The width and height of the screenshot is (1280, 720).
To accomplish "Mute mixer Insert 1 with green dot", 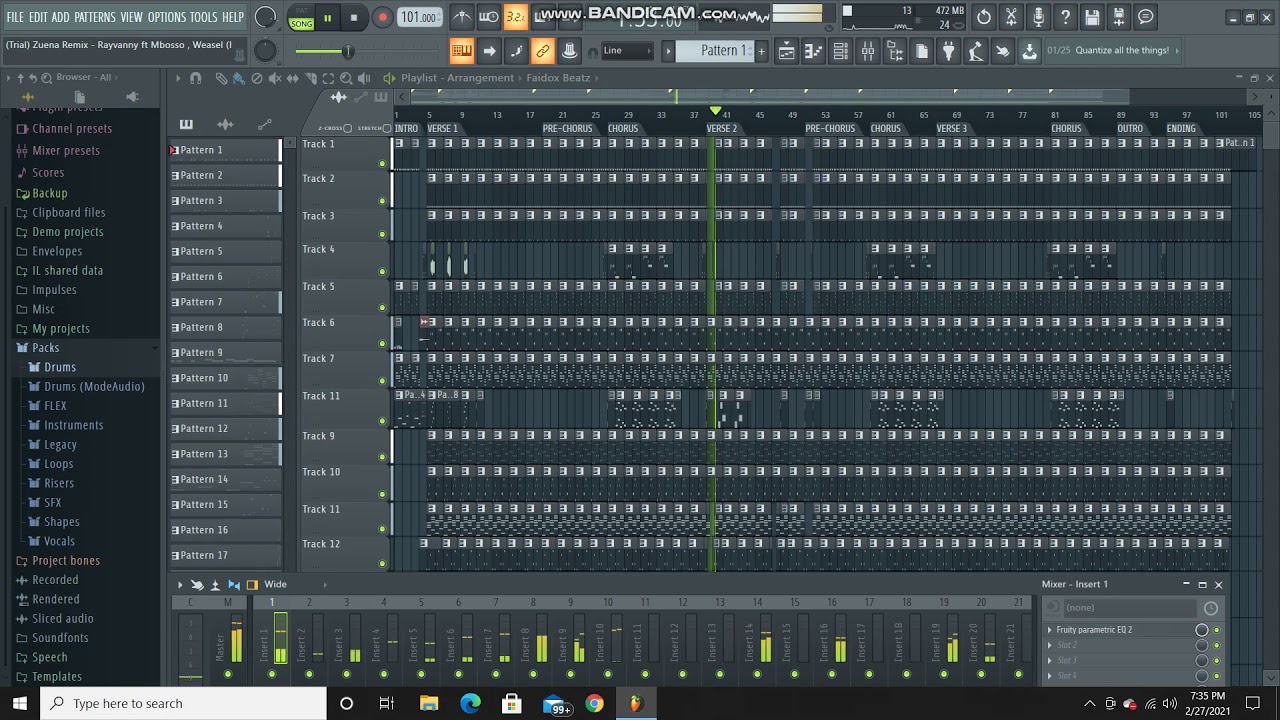I will [x=271, y=674].
